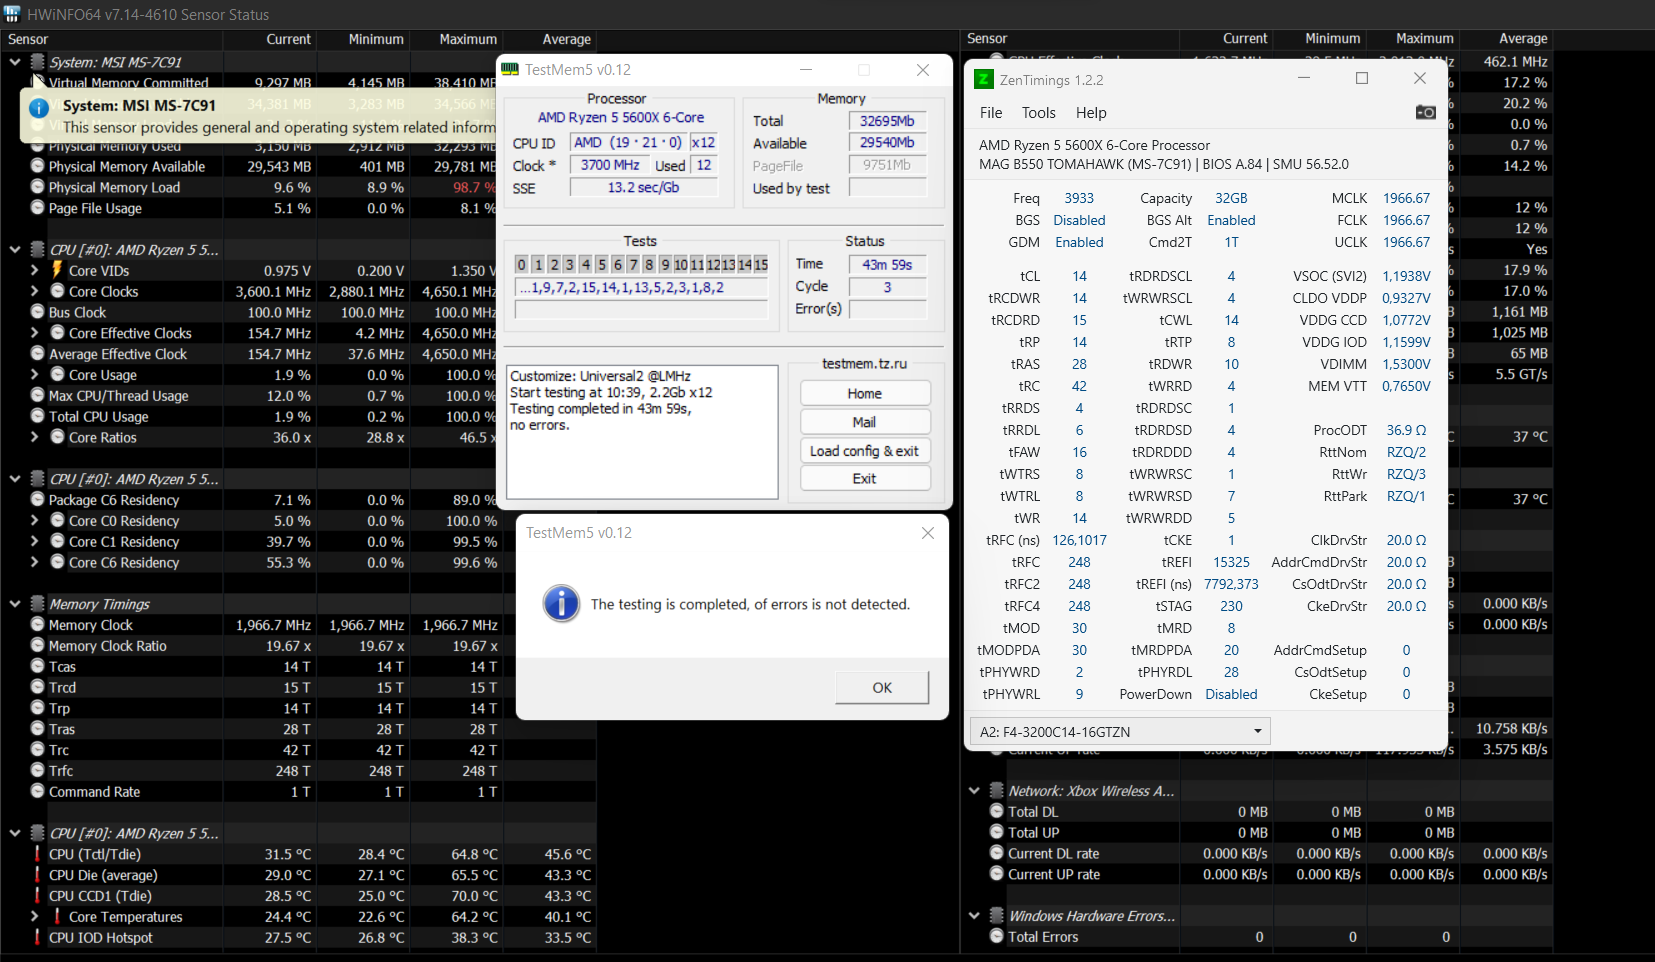Open the A2: F4-3200C14-16GTZN module dropdown
Screen dimensions: 1655x962
(1120, 731)
